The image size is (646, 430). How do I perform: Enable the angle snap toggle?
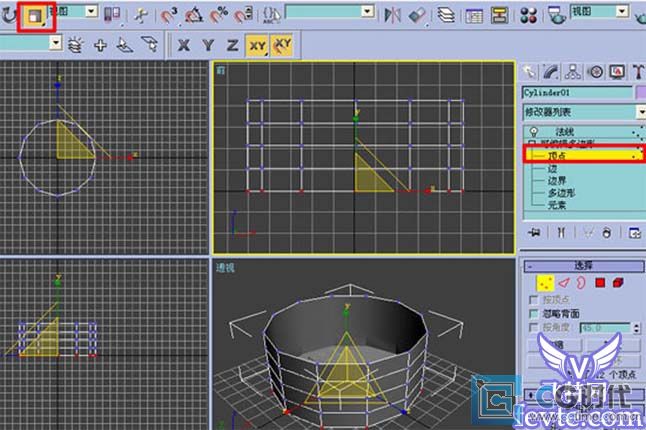click(194, 15)
